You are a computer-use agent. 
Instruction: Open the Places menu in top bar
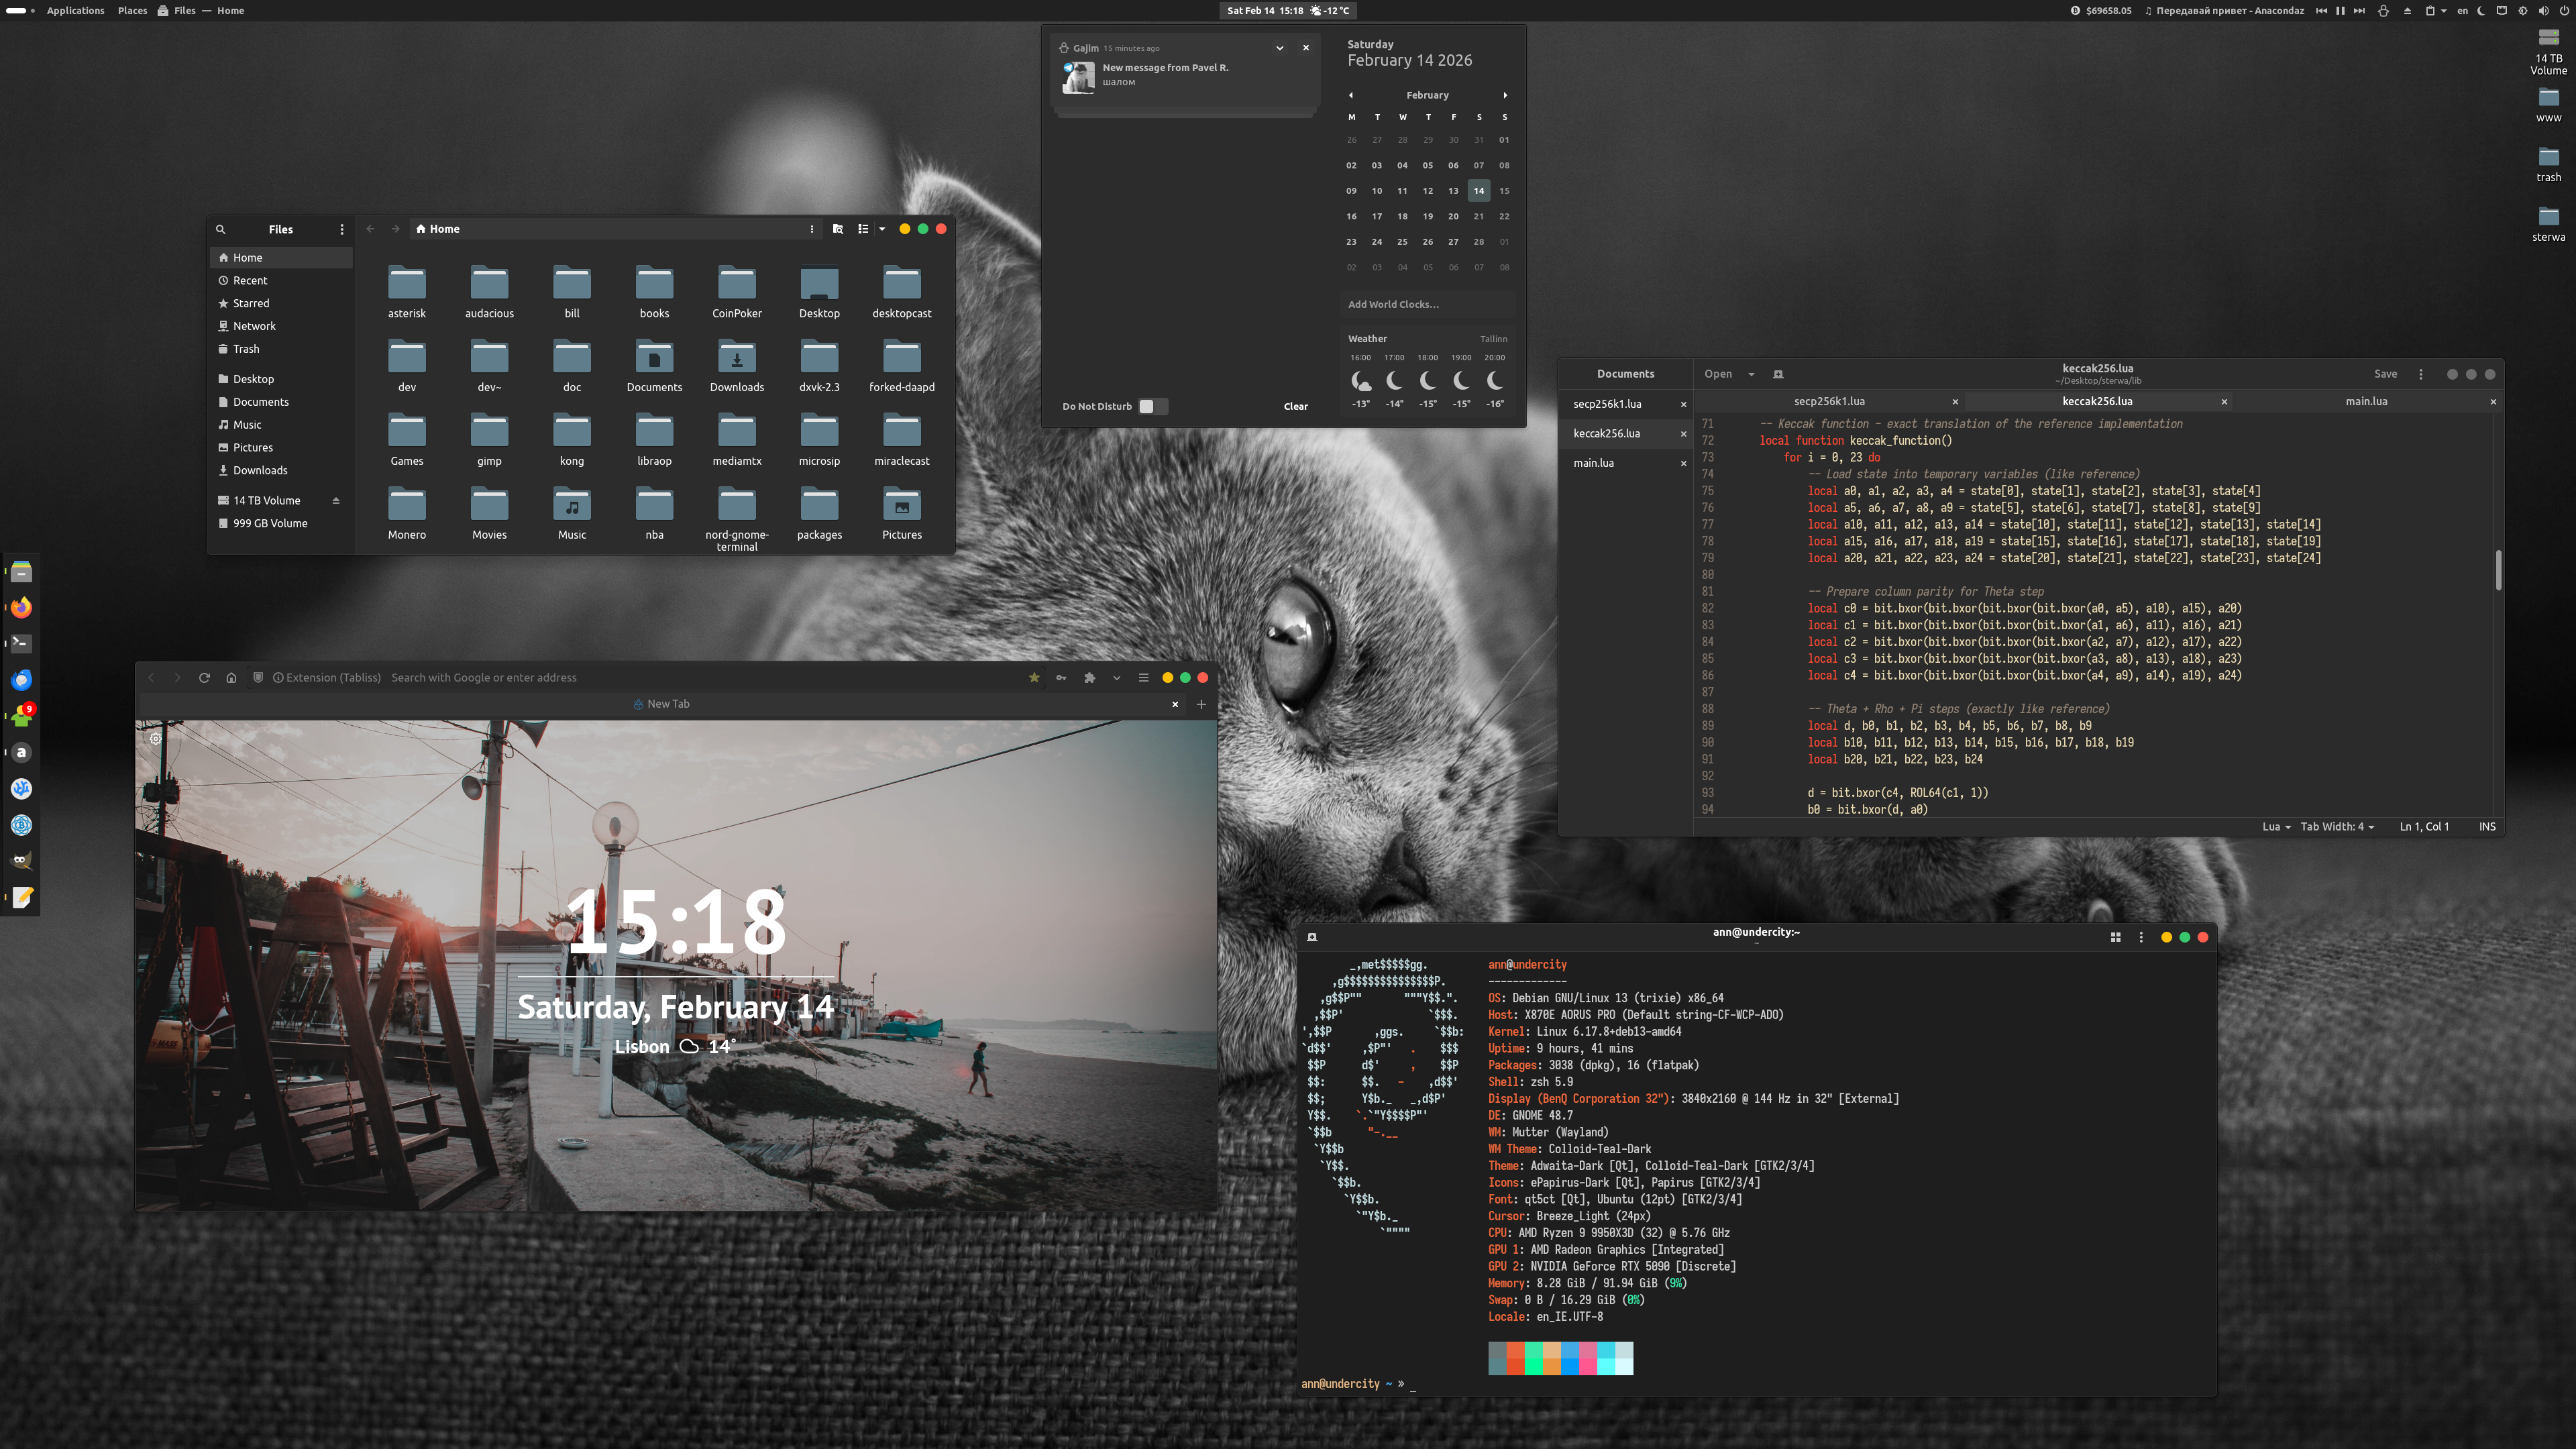[x=132, y=11]
